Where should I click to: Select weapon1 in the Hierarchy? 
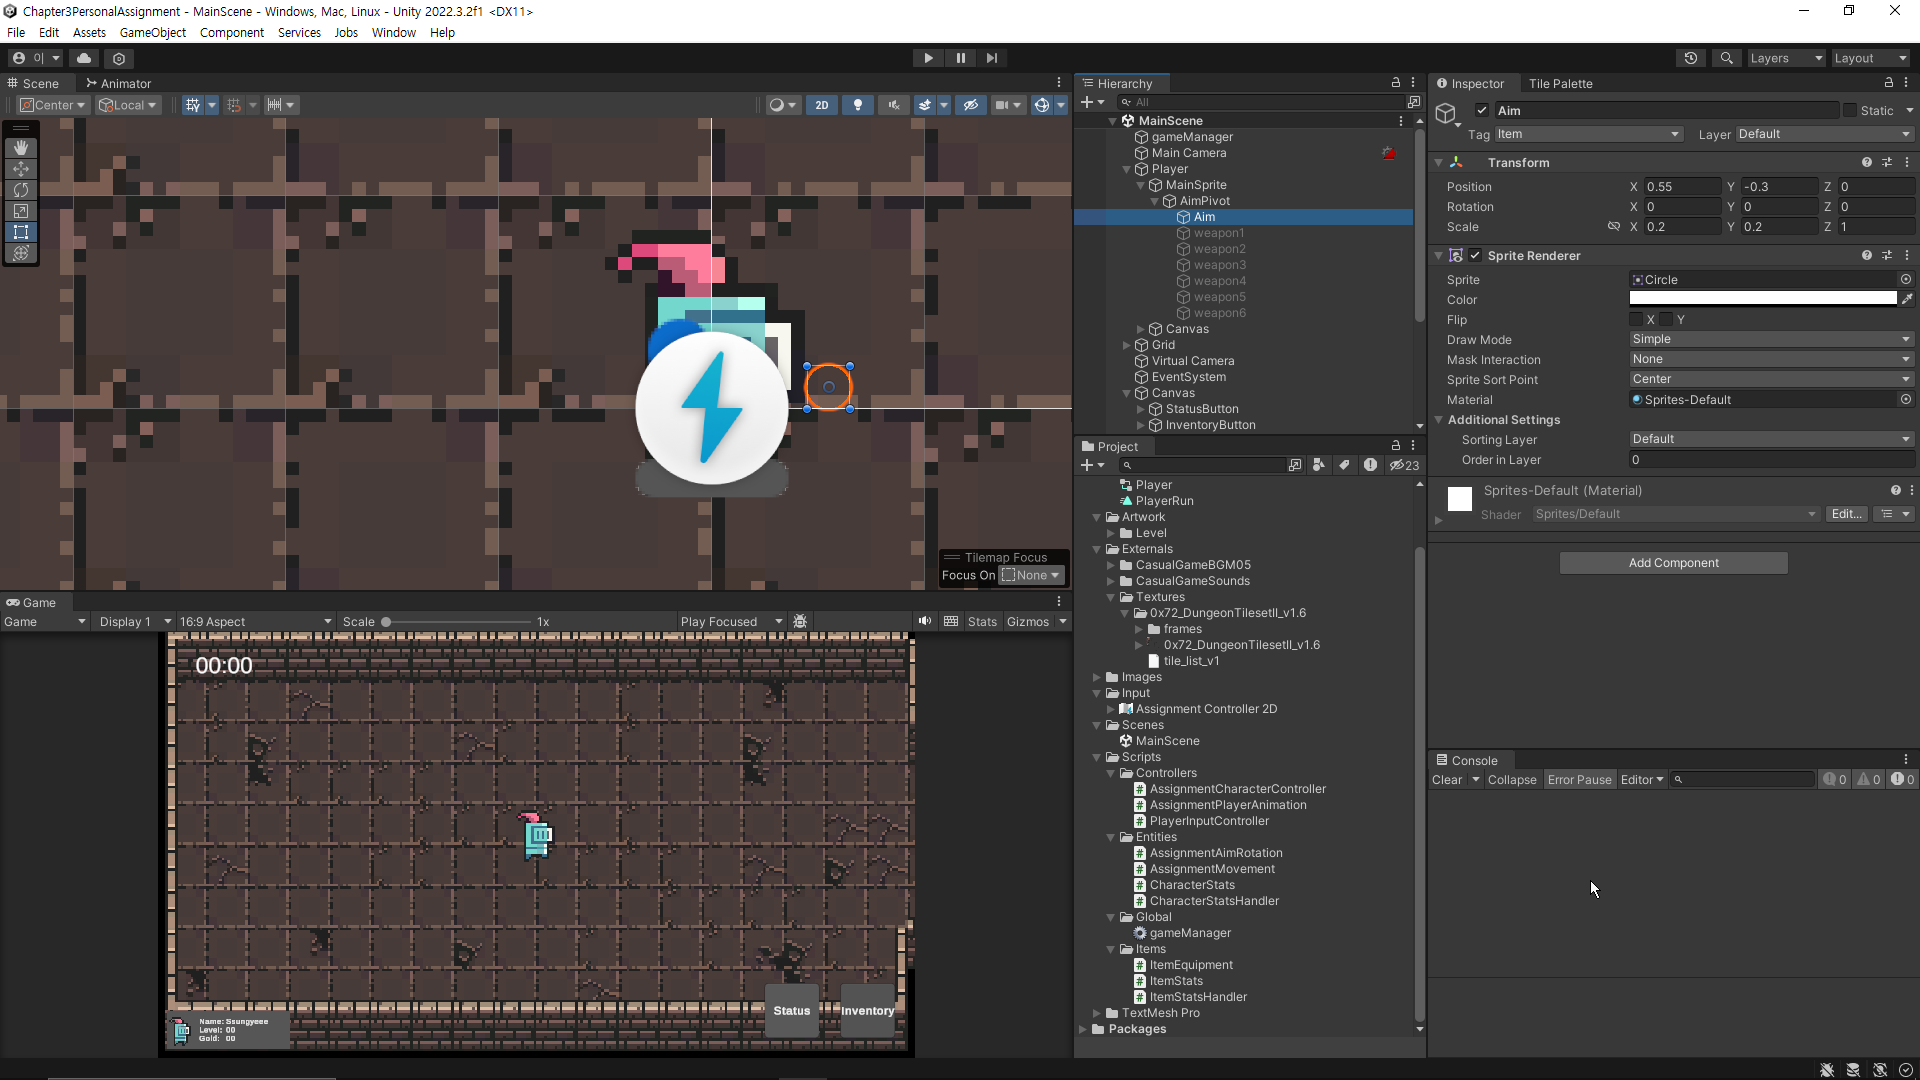1218,233
